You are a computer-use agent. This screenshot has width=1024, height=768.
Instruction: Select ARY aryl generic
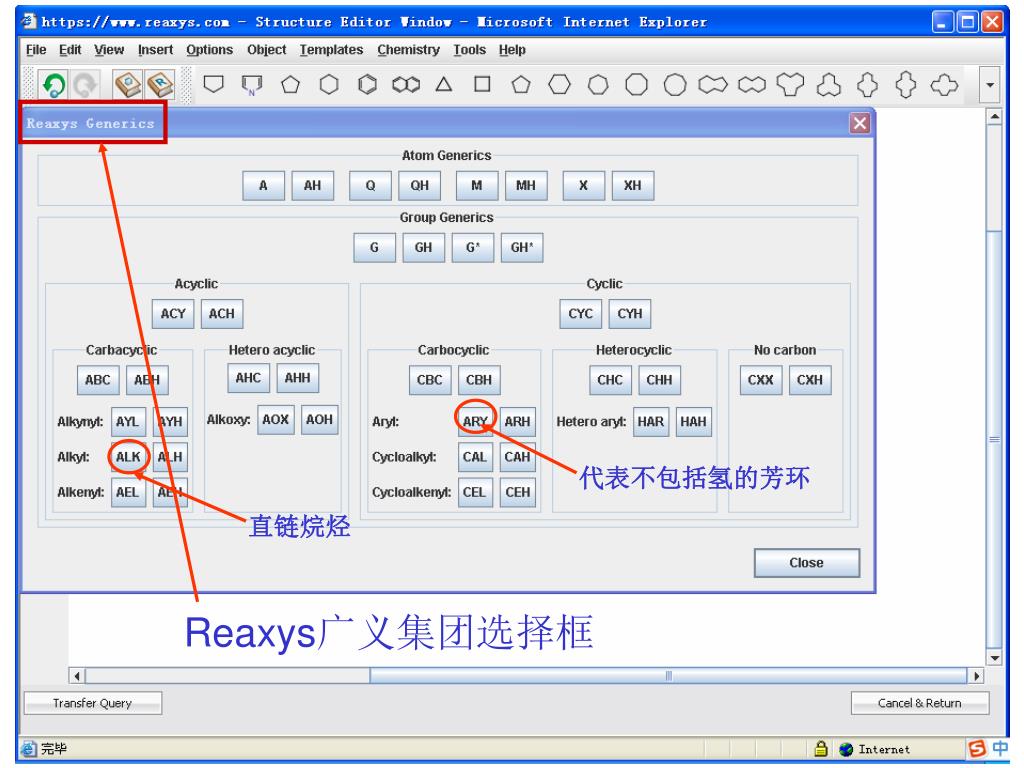pyautogui.click(x=475, y=422)
